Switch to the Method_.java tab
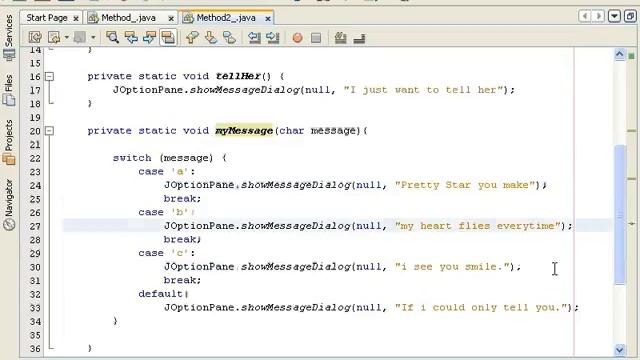640x360 pixels. point(128,18)
